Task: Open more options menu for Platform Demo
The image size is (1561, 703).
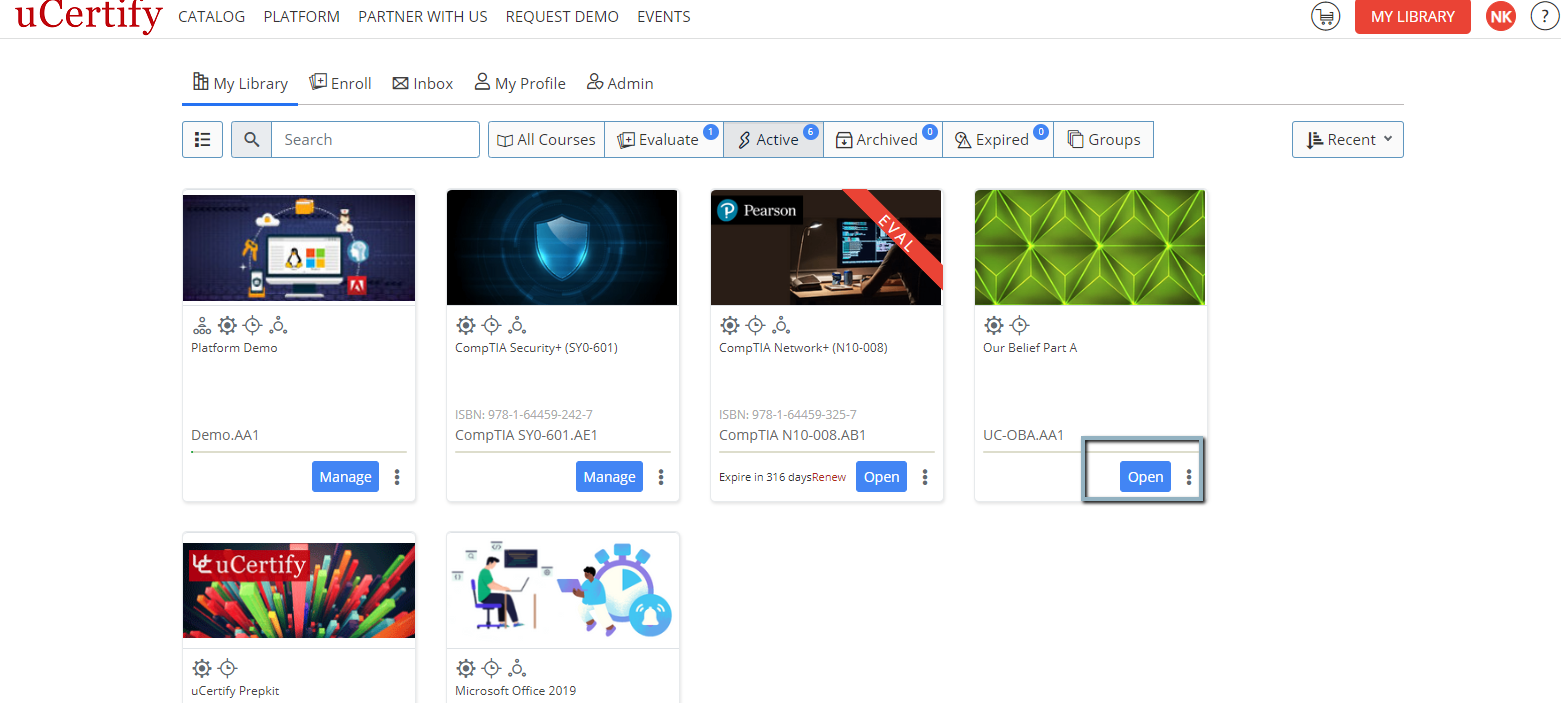Action: point(397,477)
